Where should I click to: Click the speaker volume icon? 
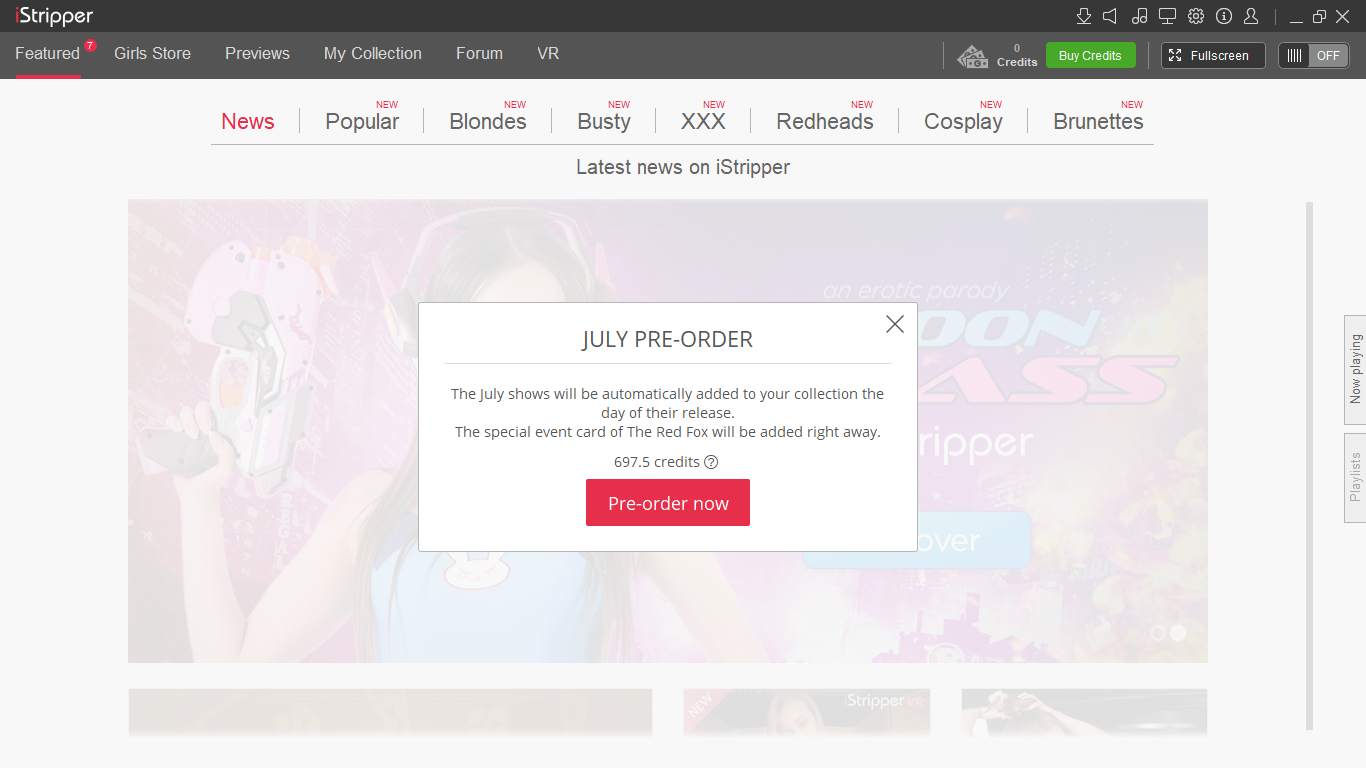(1110, 16)
